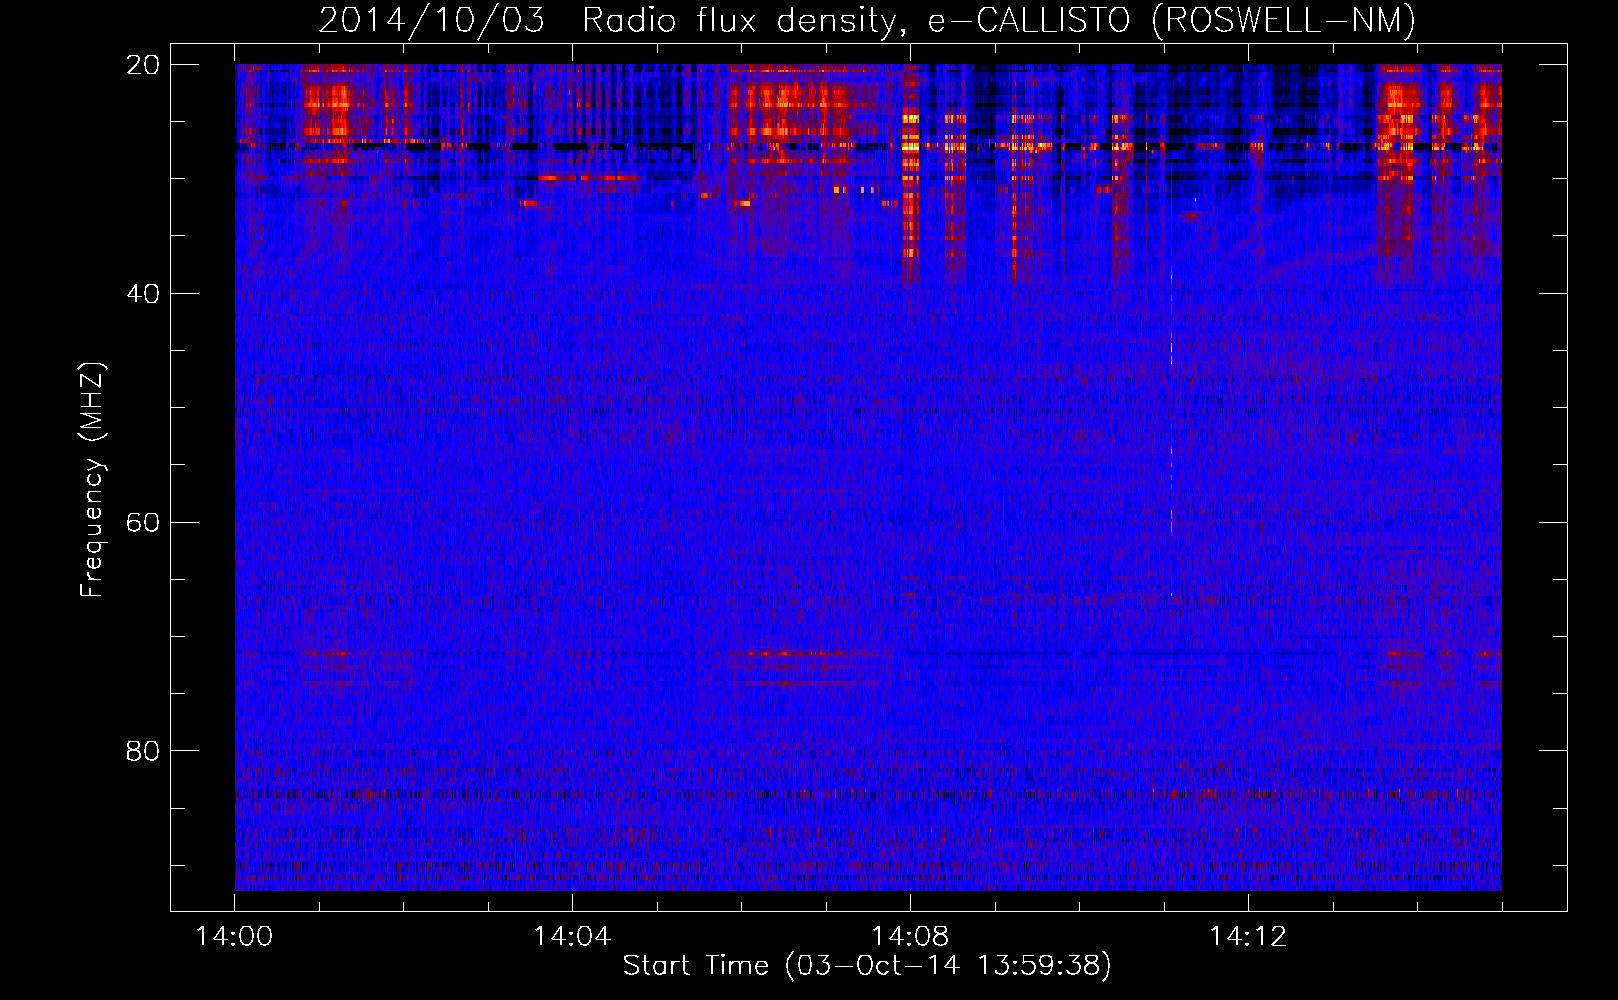
Task: Click the plot title 'Radio flux density, e-CALLISTO (ROSWELL-NM)'
Action: pyautogui.click(x=998, y=20)
